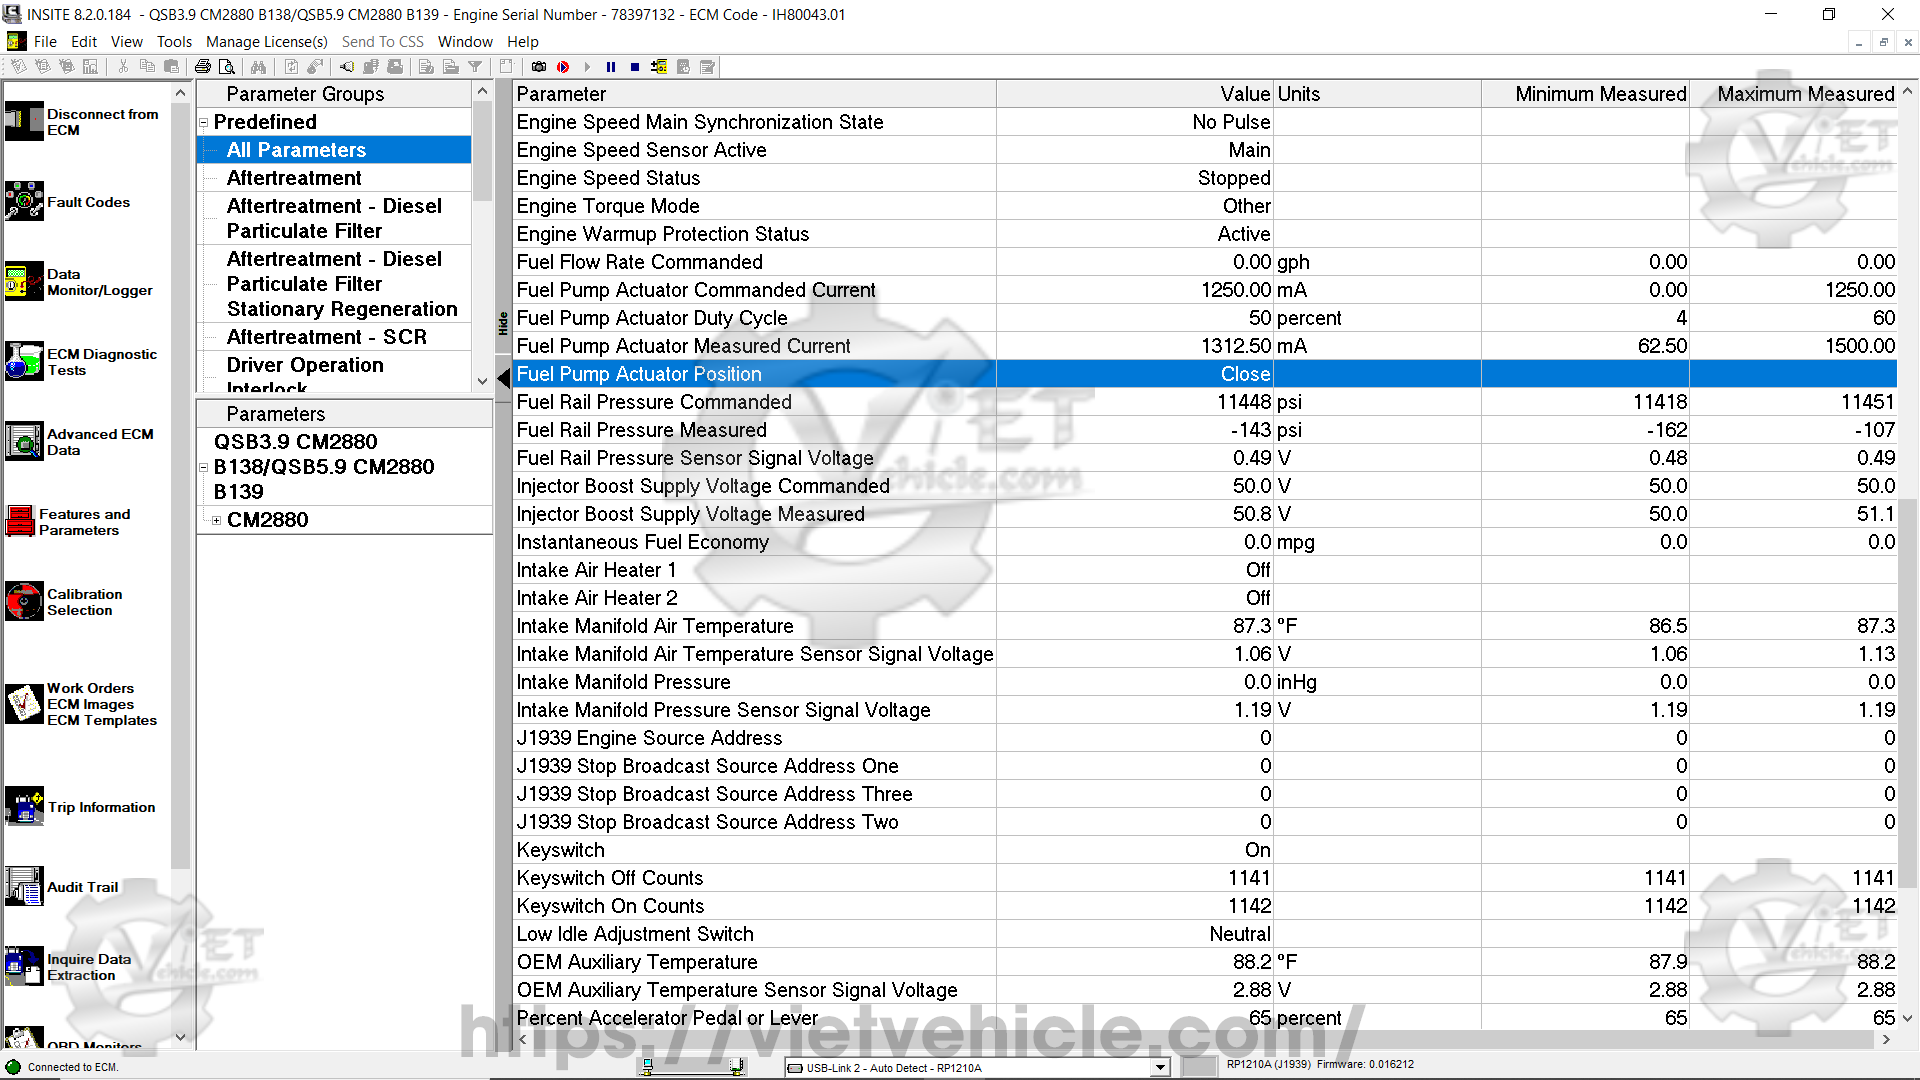Open Calibration Selection icon
This screenshot has height=1080, width=1920.
click(x=24, y=601)
